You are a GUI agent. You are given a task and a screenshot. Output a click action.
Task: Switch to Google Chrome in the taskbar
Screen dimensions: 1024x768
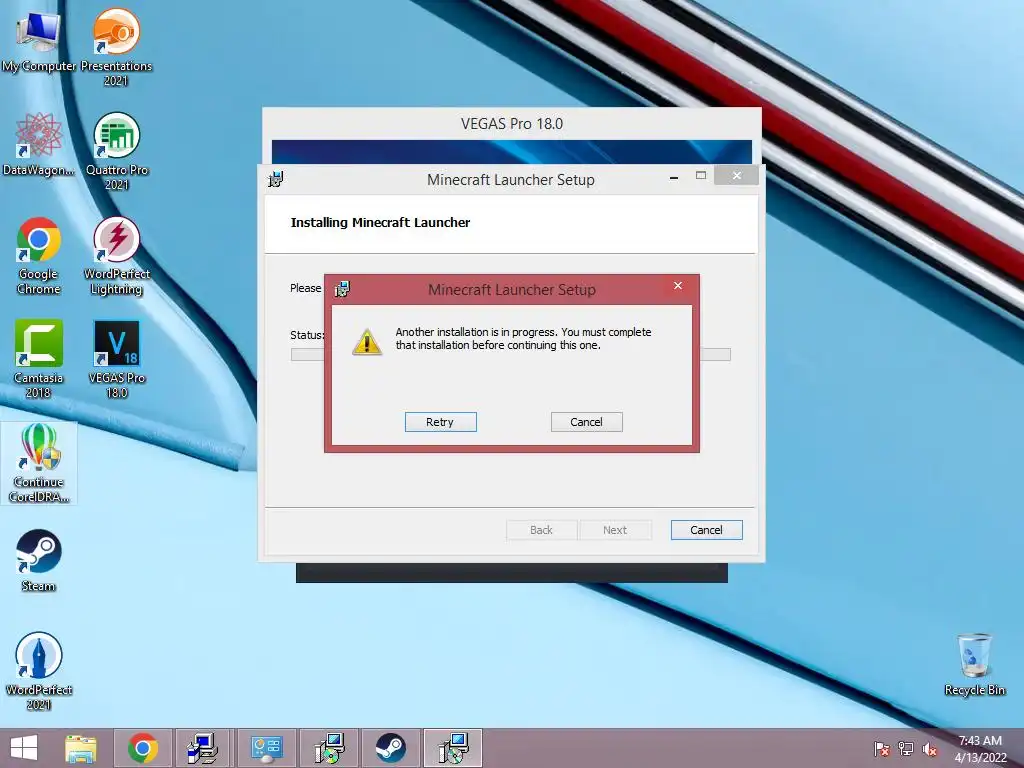[x=143, y=748]
